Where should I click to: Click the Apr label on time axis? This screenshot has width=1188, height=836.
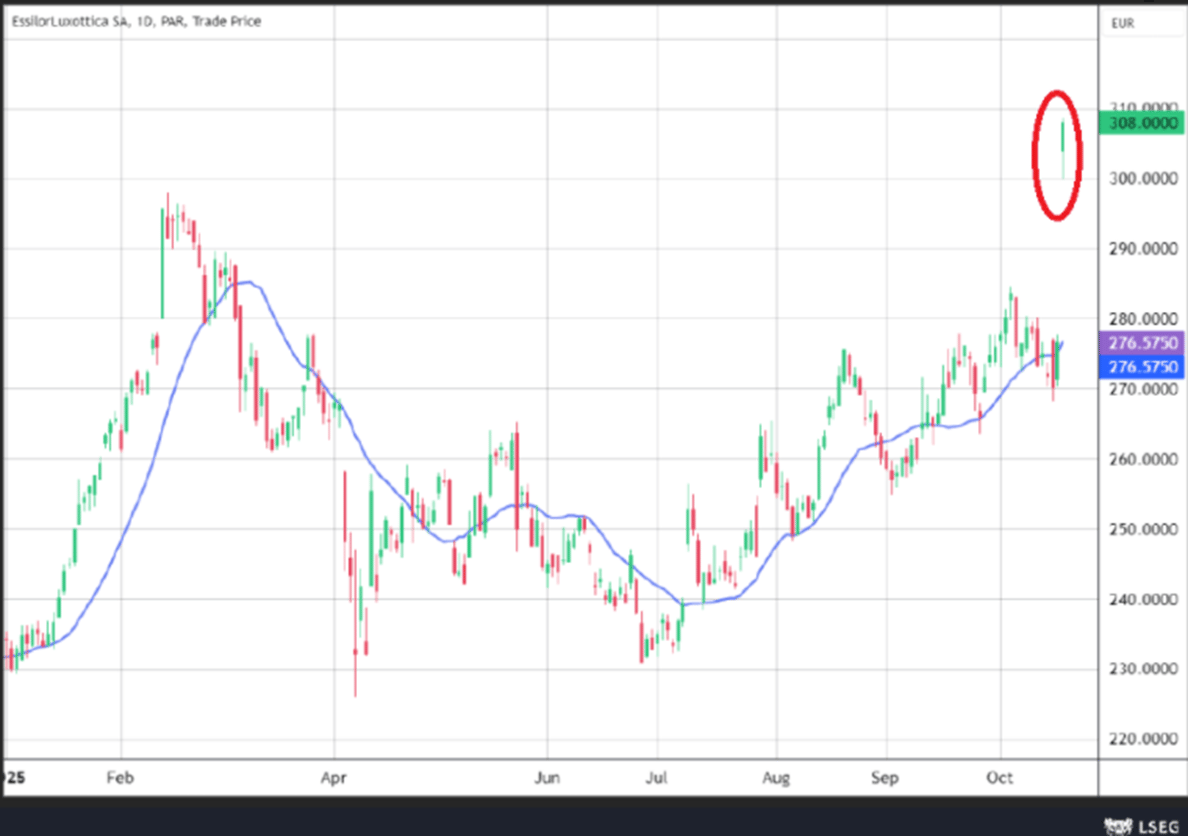[x=333, y=778]
